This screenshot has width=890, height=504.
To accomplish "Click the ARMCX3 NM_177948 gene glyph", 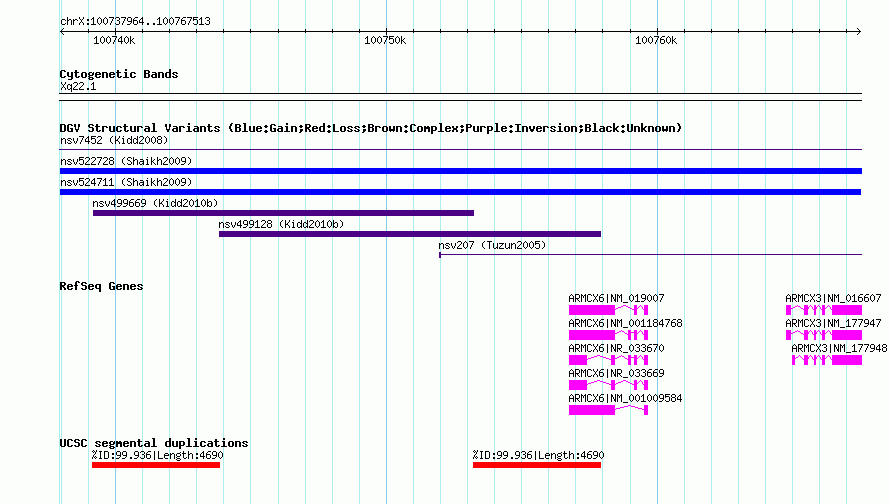I will (x=827, y=360).
